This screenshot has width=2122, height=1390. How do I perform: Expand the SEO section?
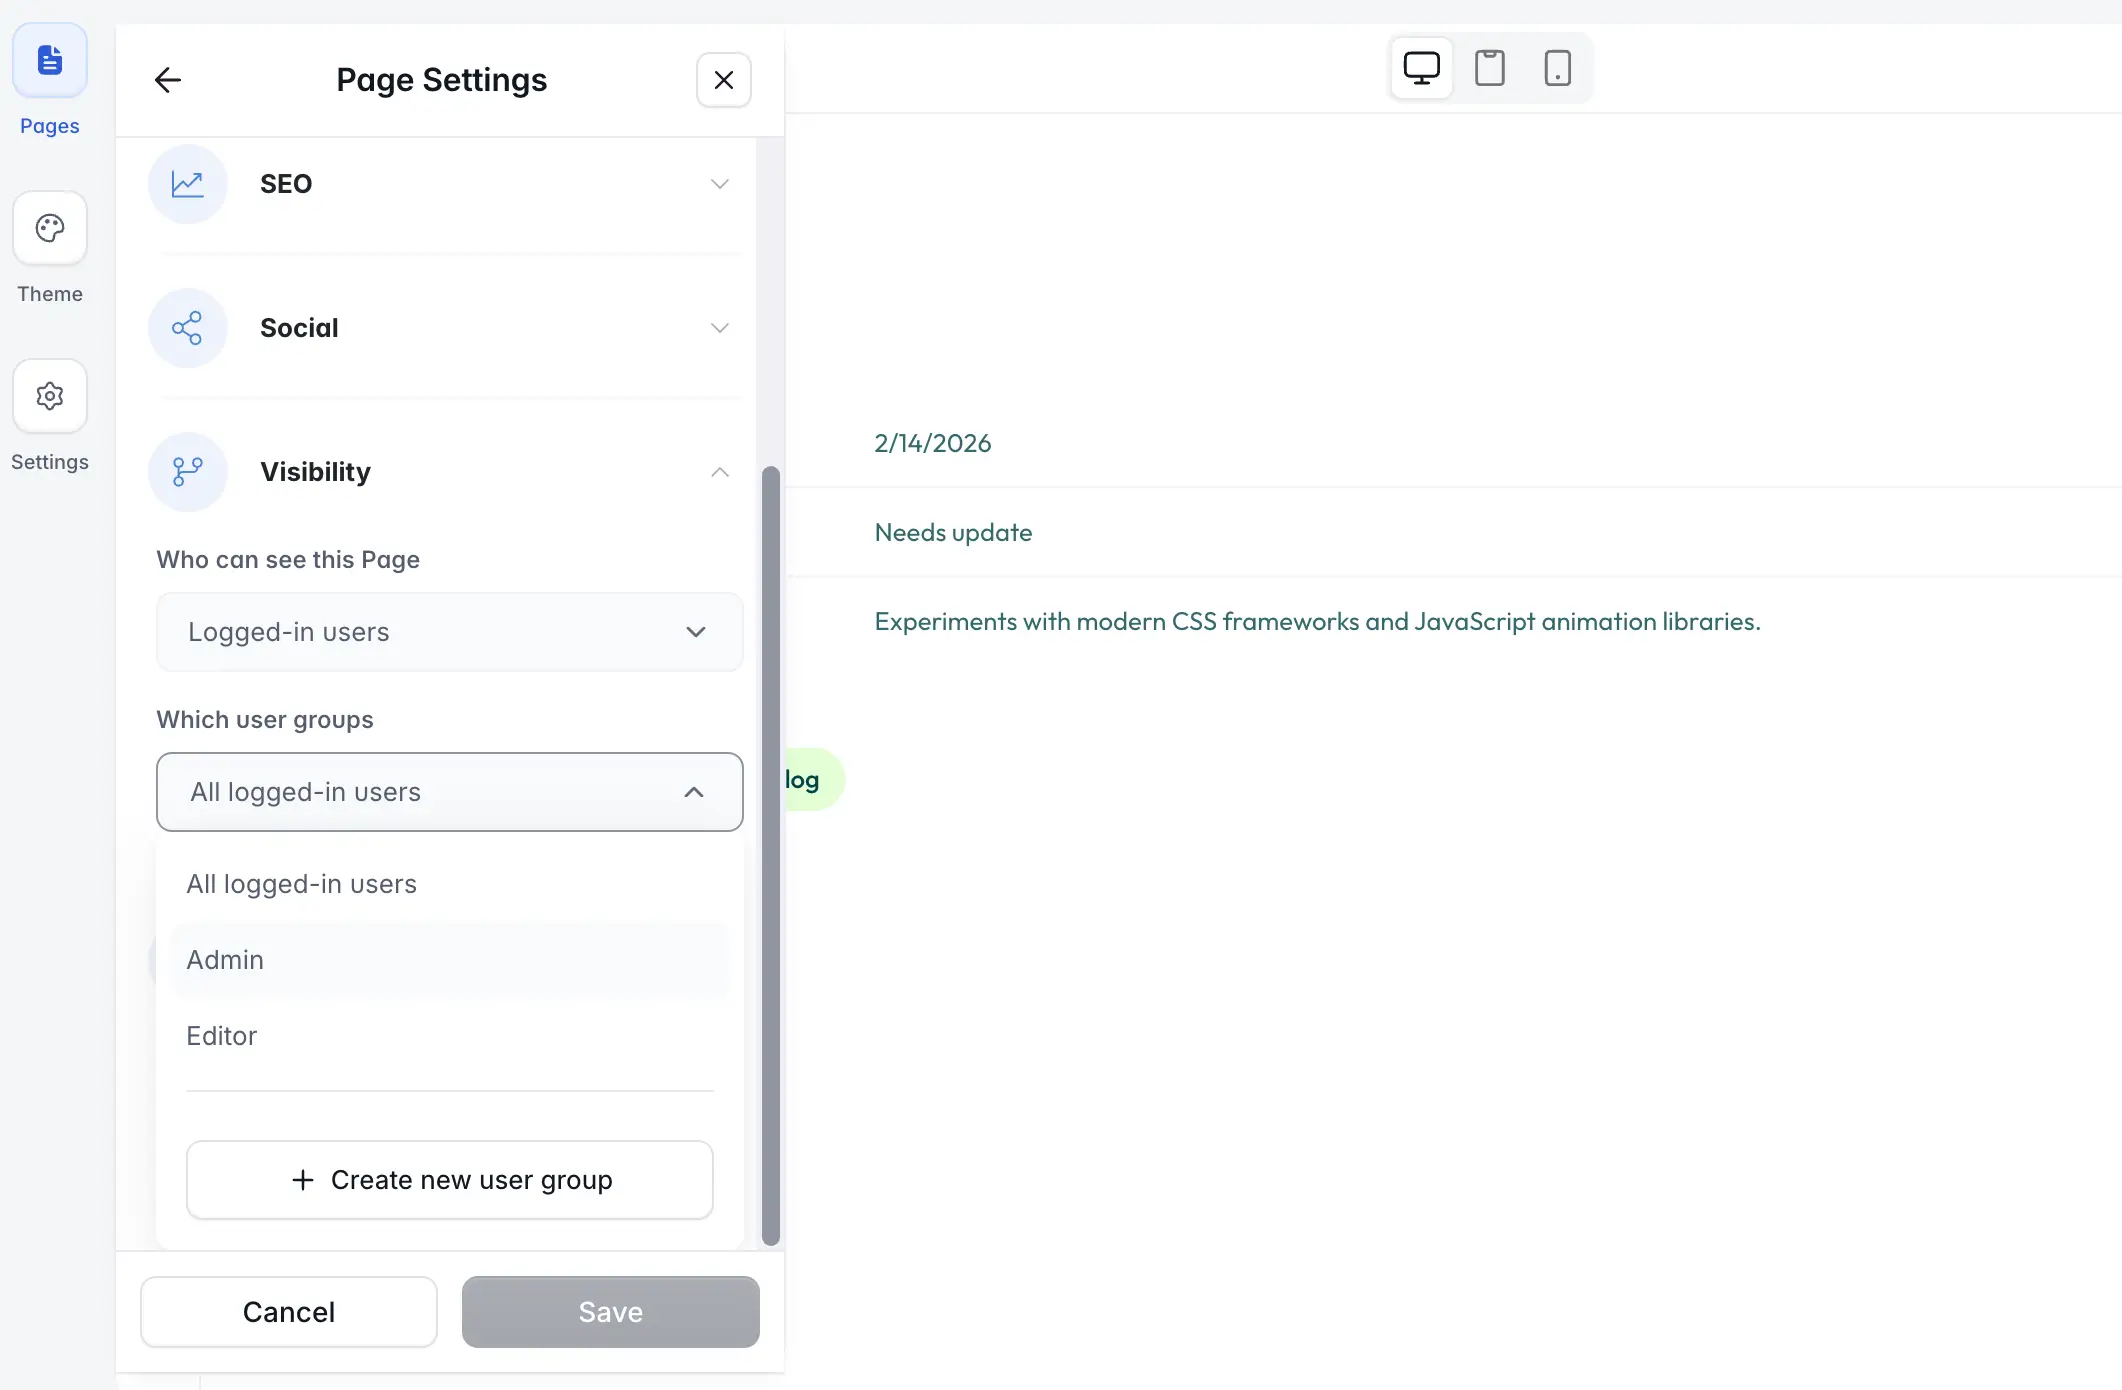coord(719,184)
